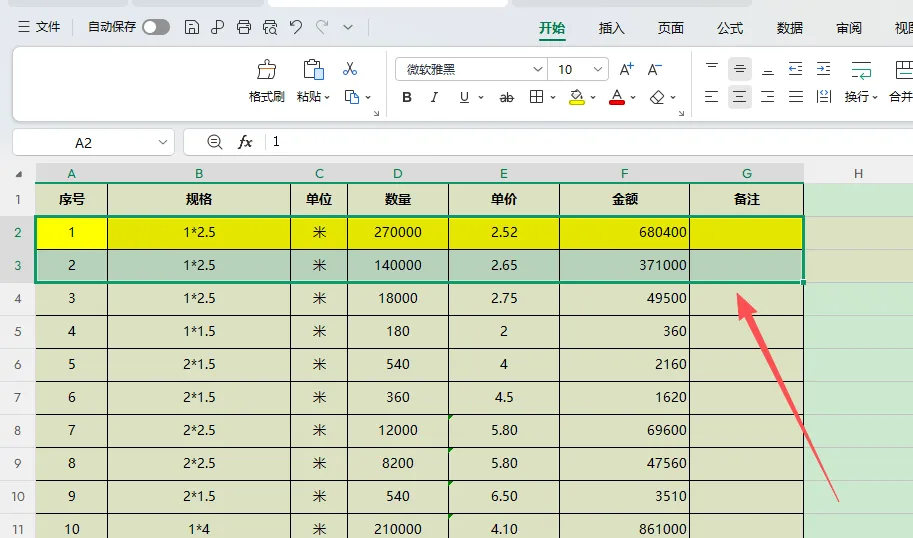913x538 pixels.
Task: Expand the borders dropdown arrow
Action: (553, 97)
